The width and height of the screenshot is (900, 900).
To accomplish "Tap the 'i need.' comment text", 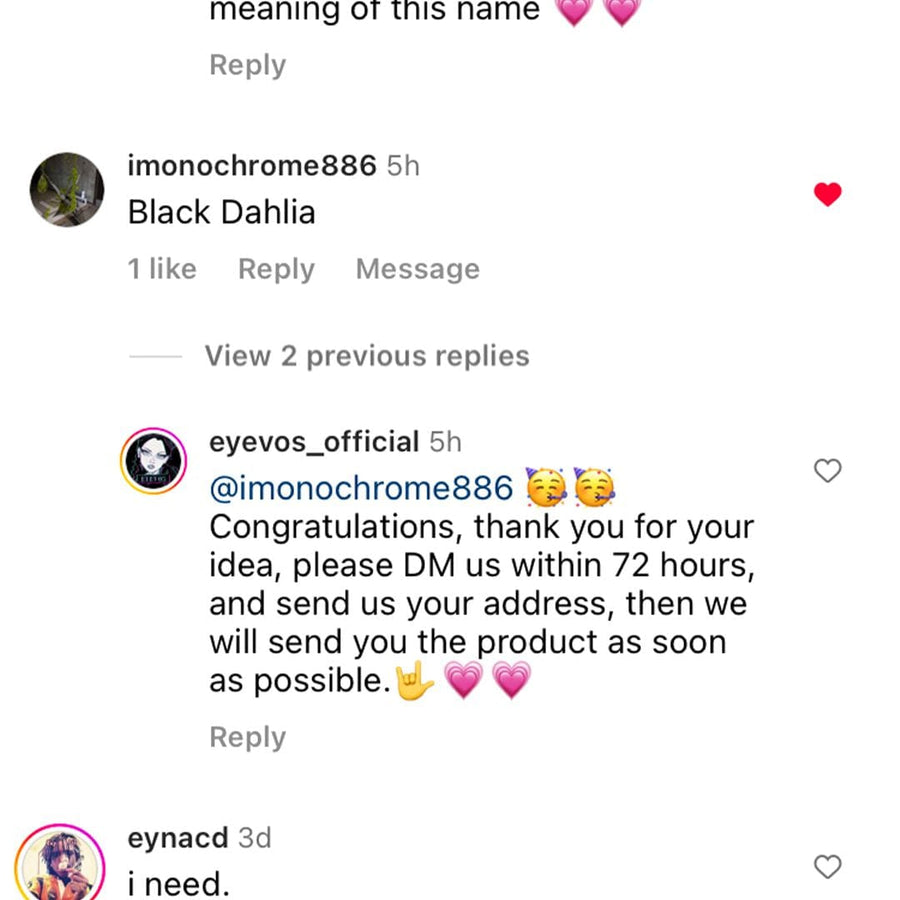I will coord(178,884).
